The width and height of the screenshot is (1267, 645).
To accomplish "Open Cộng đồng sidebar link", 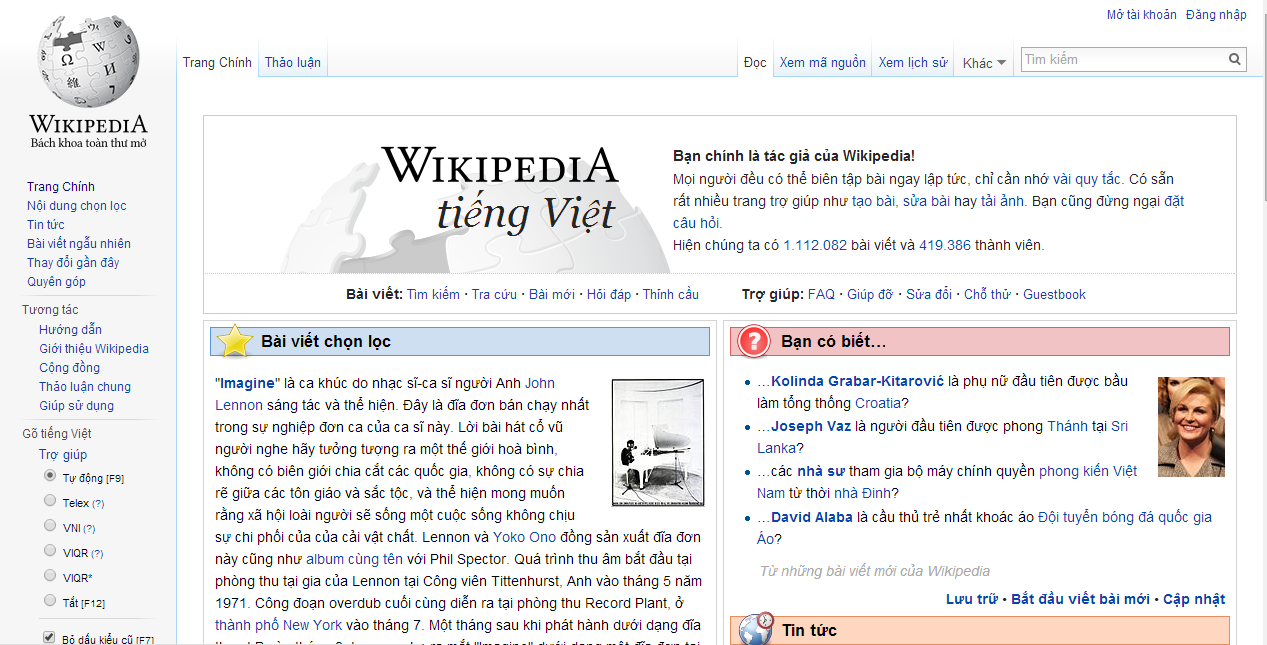I will pos(69,368).
